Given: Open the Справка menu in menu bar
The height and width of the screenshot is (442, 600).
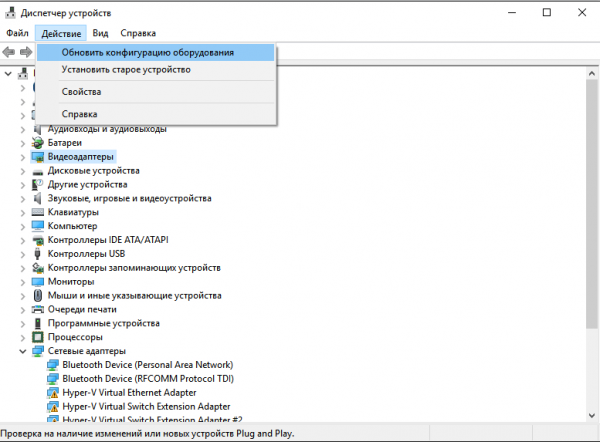Looking at the screenshot, I should coord(138,33).
